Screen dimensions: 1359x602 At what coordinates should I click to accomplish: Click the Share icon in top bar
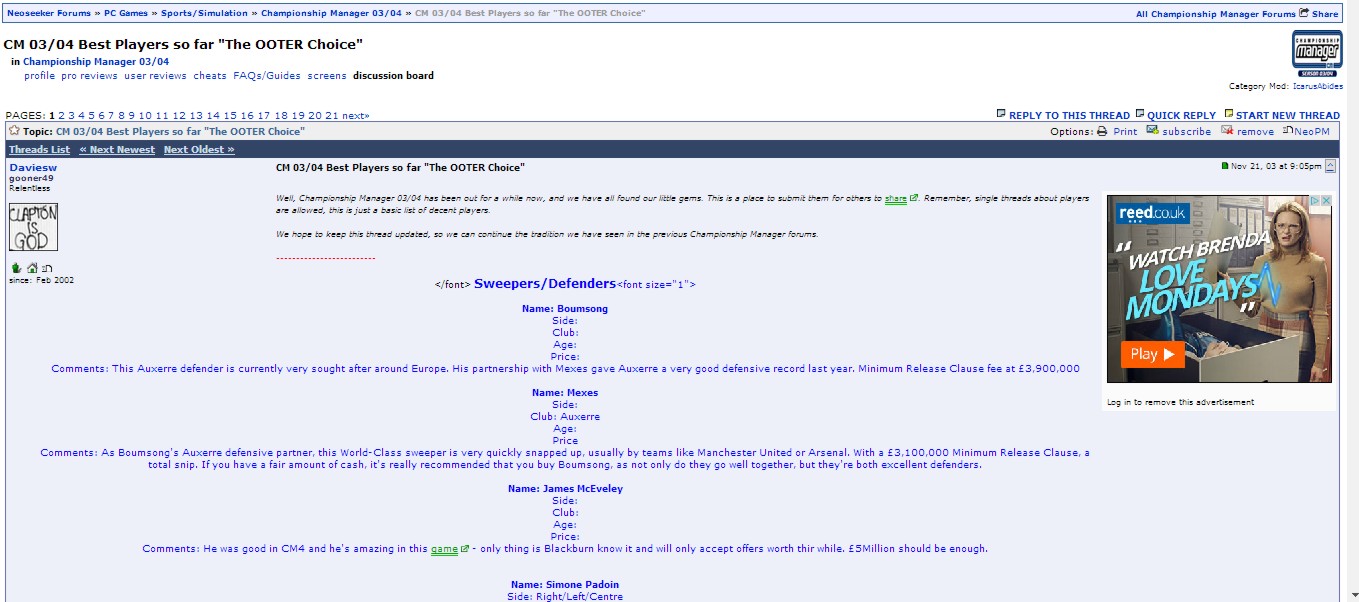pos(1303,13)
